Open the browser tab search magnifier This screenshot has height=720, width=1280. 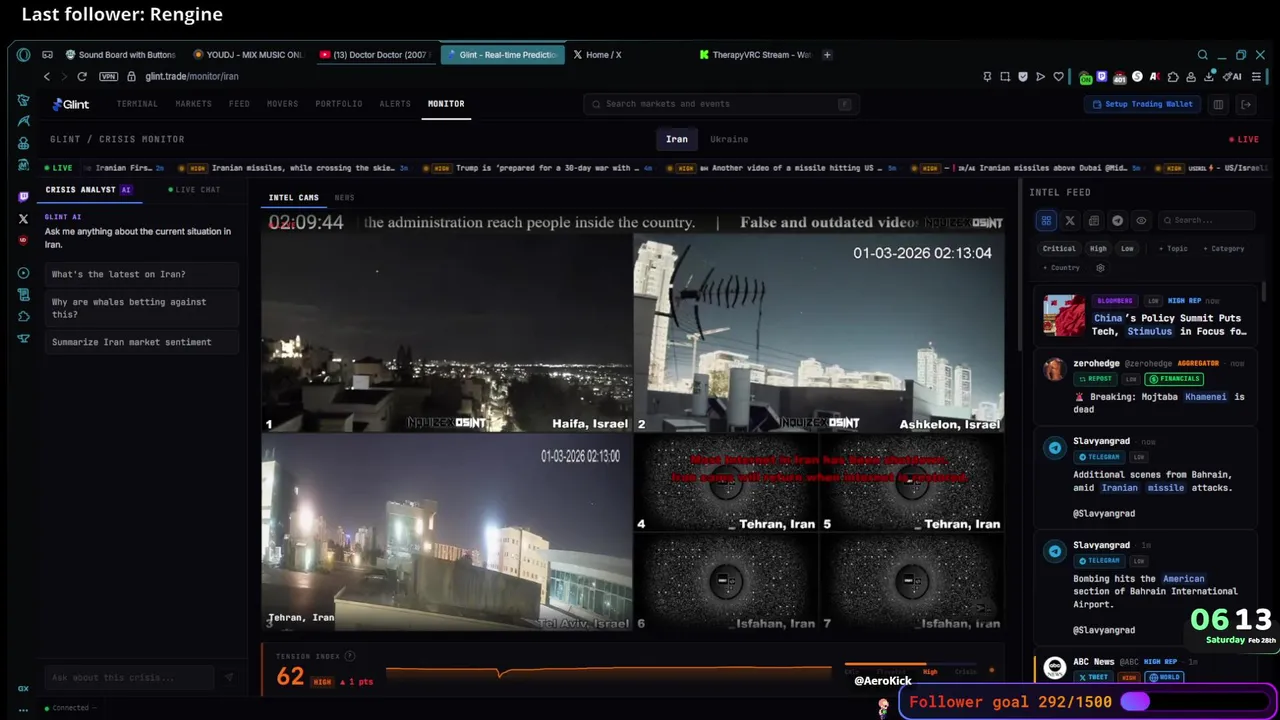tap(1202, 55)
